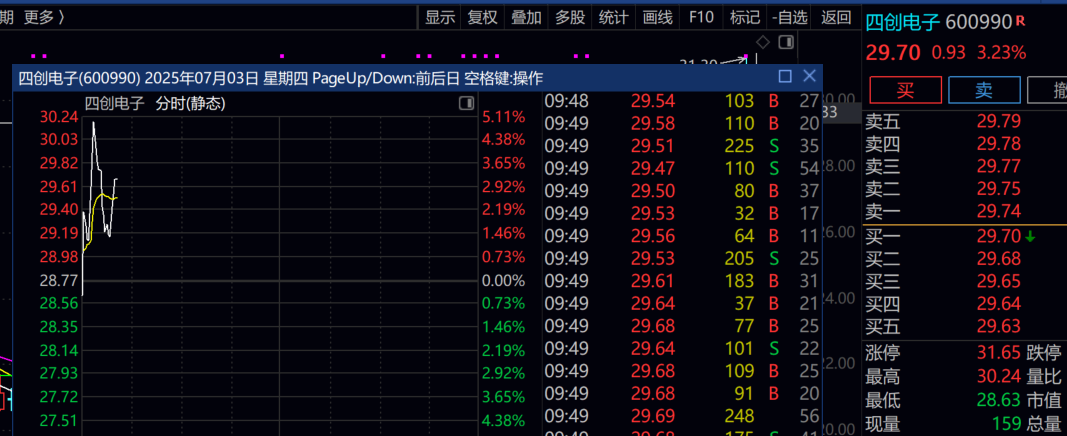Click the diamond marker icon above chart
The image size is (1067, 436).
[763, 42]
